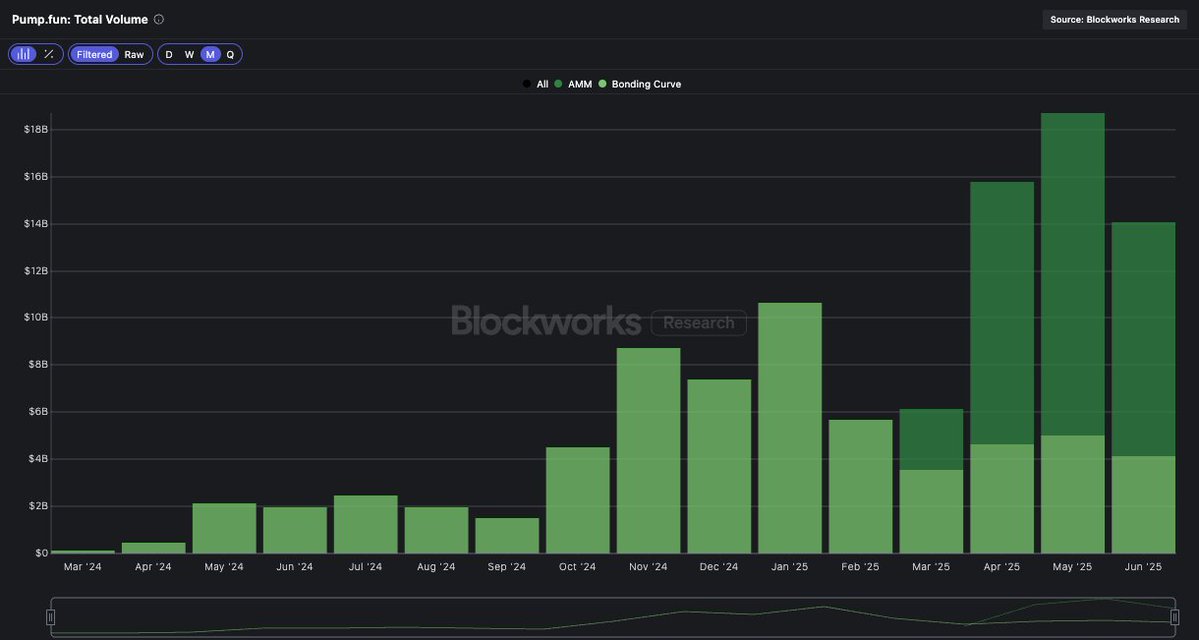This screenshot has width=1199, height=640.
Task: Click the May '24 volume bar
Action: [224, 528]
